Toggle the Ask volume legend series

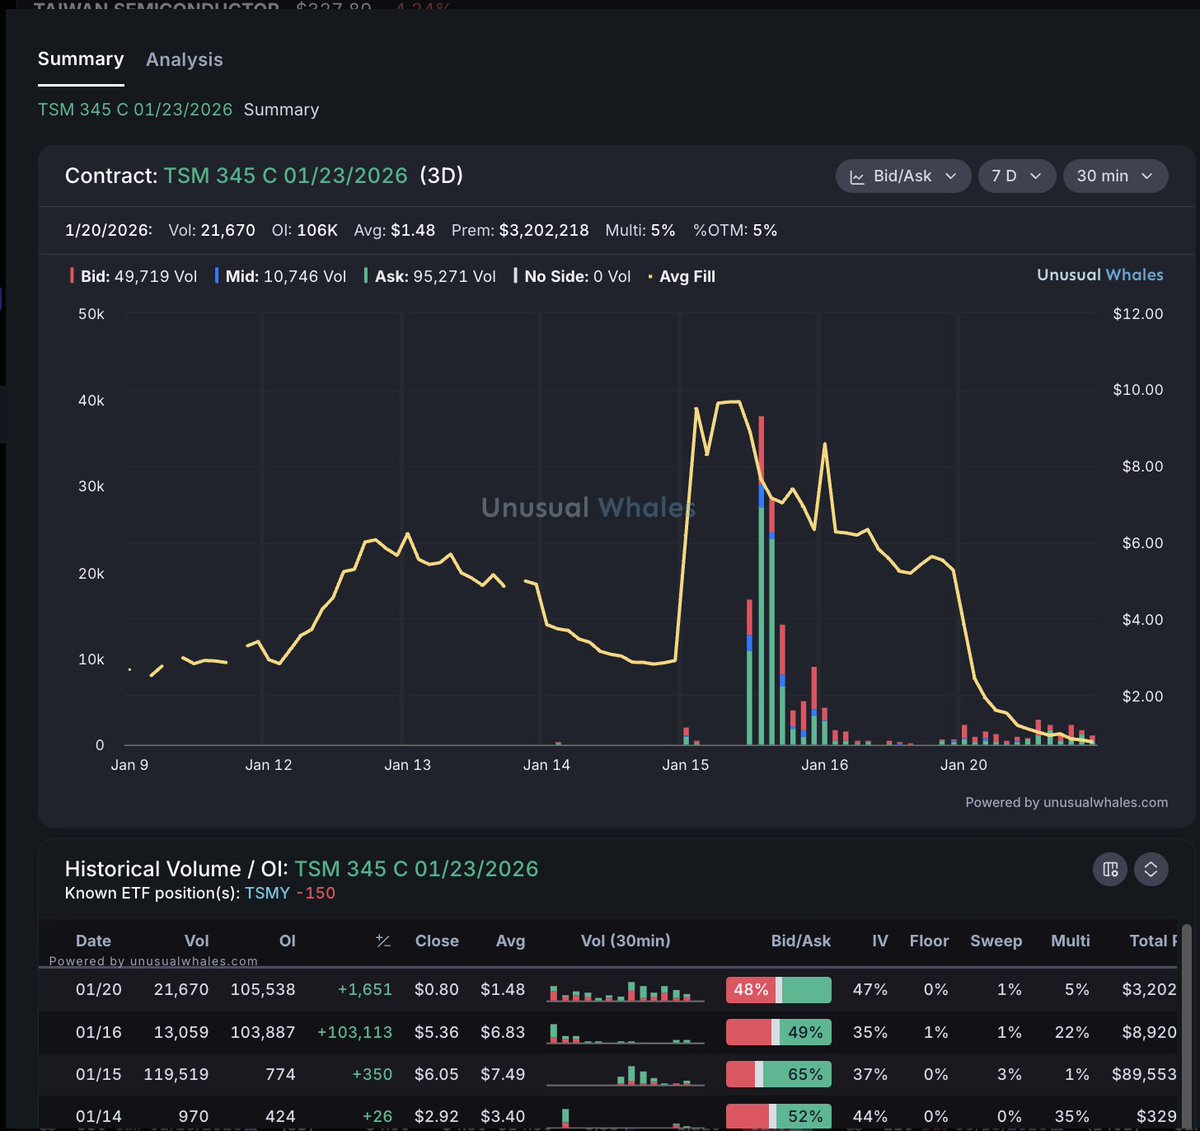tap(429, 276)
